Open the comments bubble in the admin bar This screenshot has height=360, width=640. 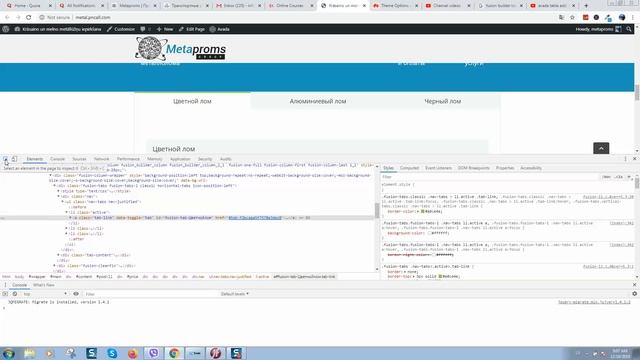143,29
